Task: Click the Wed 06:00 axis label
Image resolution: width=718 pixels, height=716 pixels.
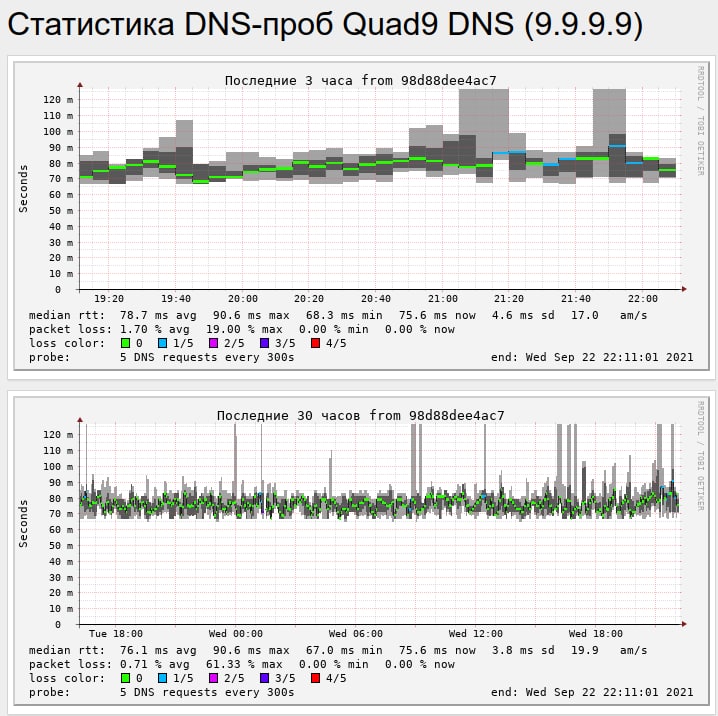Action: pyautogui.click(x=356, y=634)
